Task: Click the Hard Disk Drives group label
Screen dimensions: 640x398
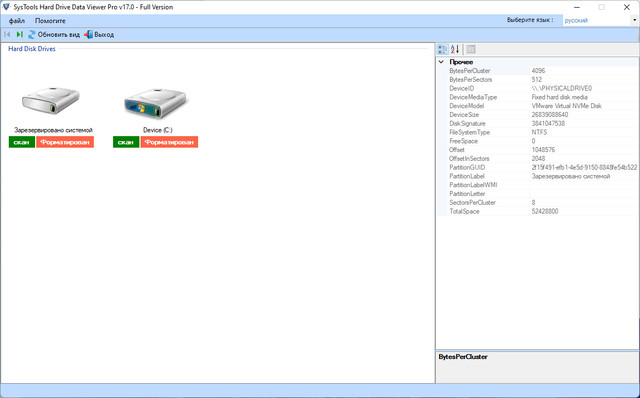Action: 32,49
